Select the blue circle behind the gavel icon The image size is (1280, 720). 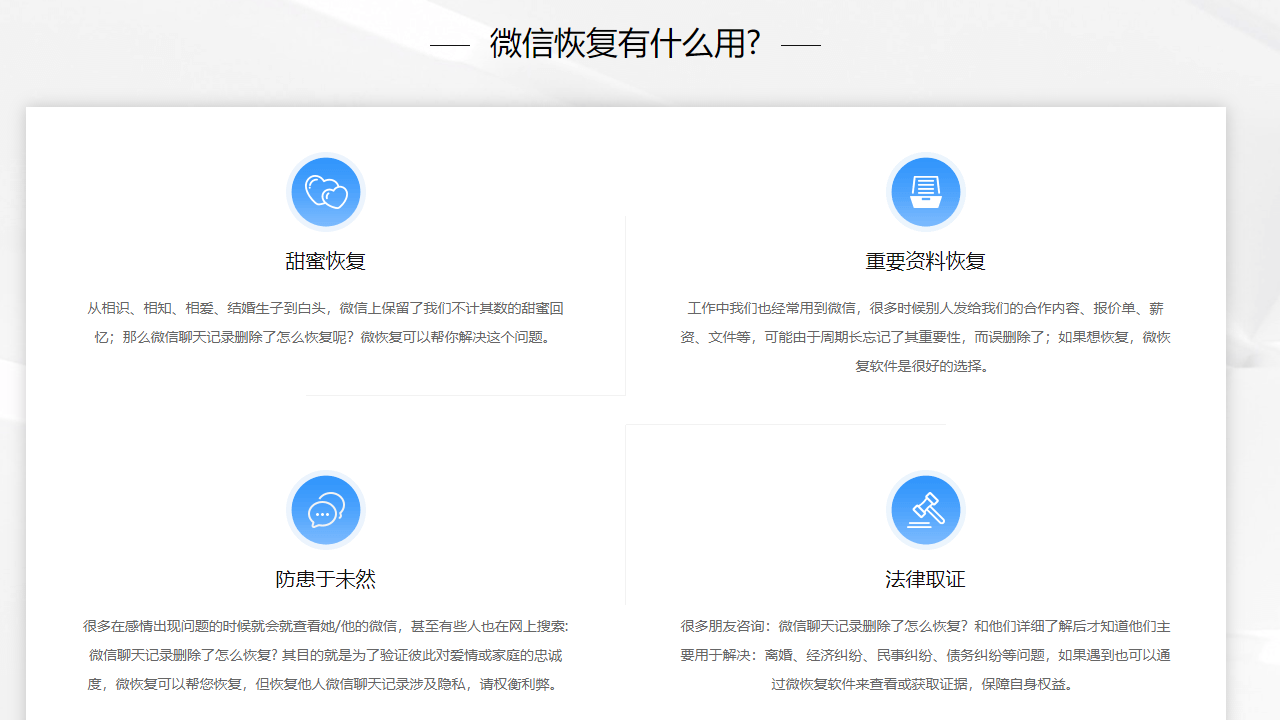point(925,509)
